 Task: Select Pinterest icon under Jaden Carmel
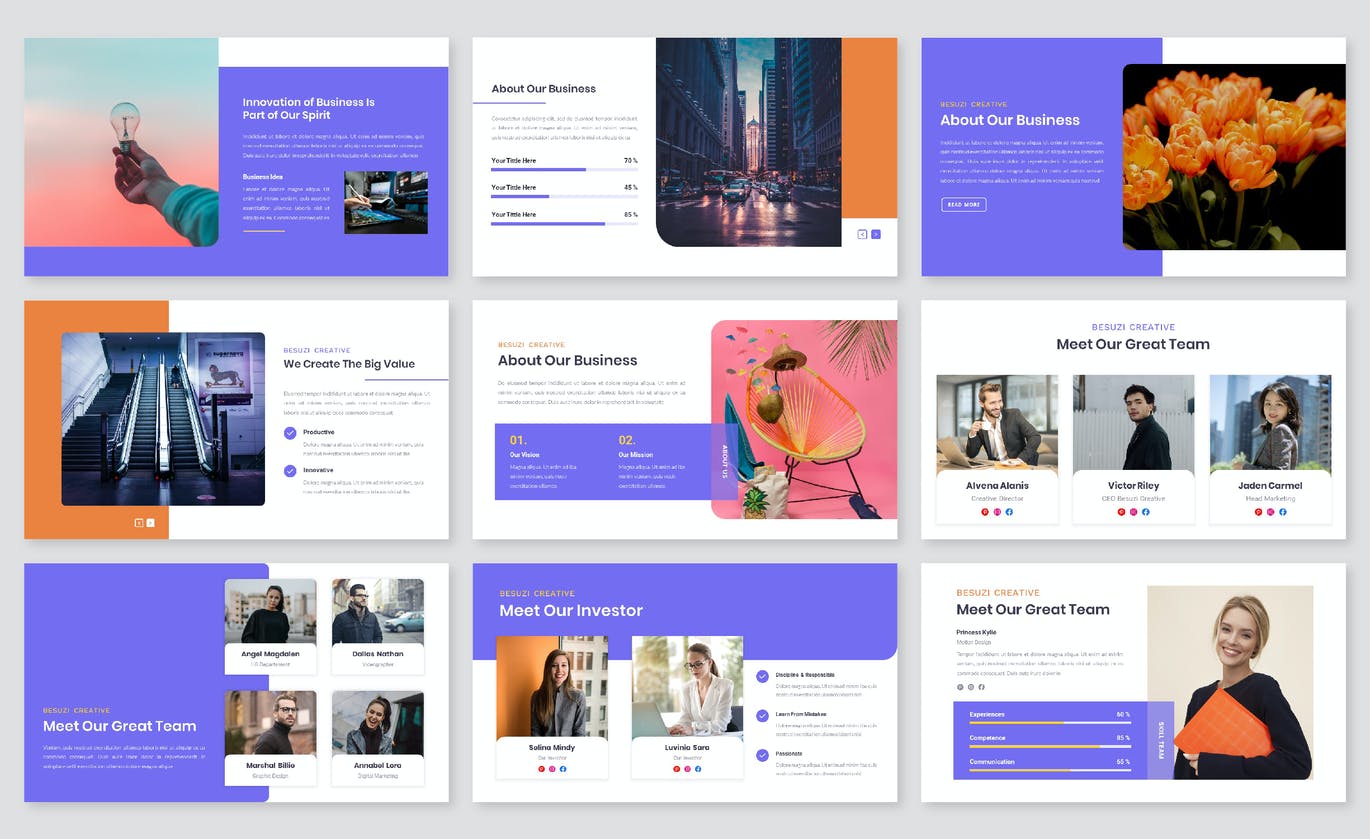point(1258,512)
